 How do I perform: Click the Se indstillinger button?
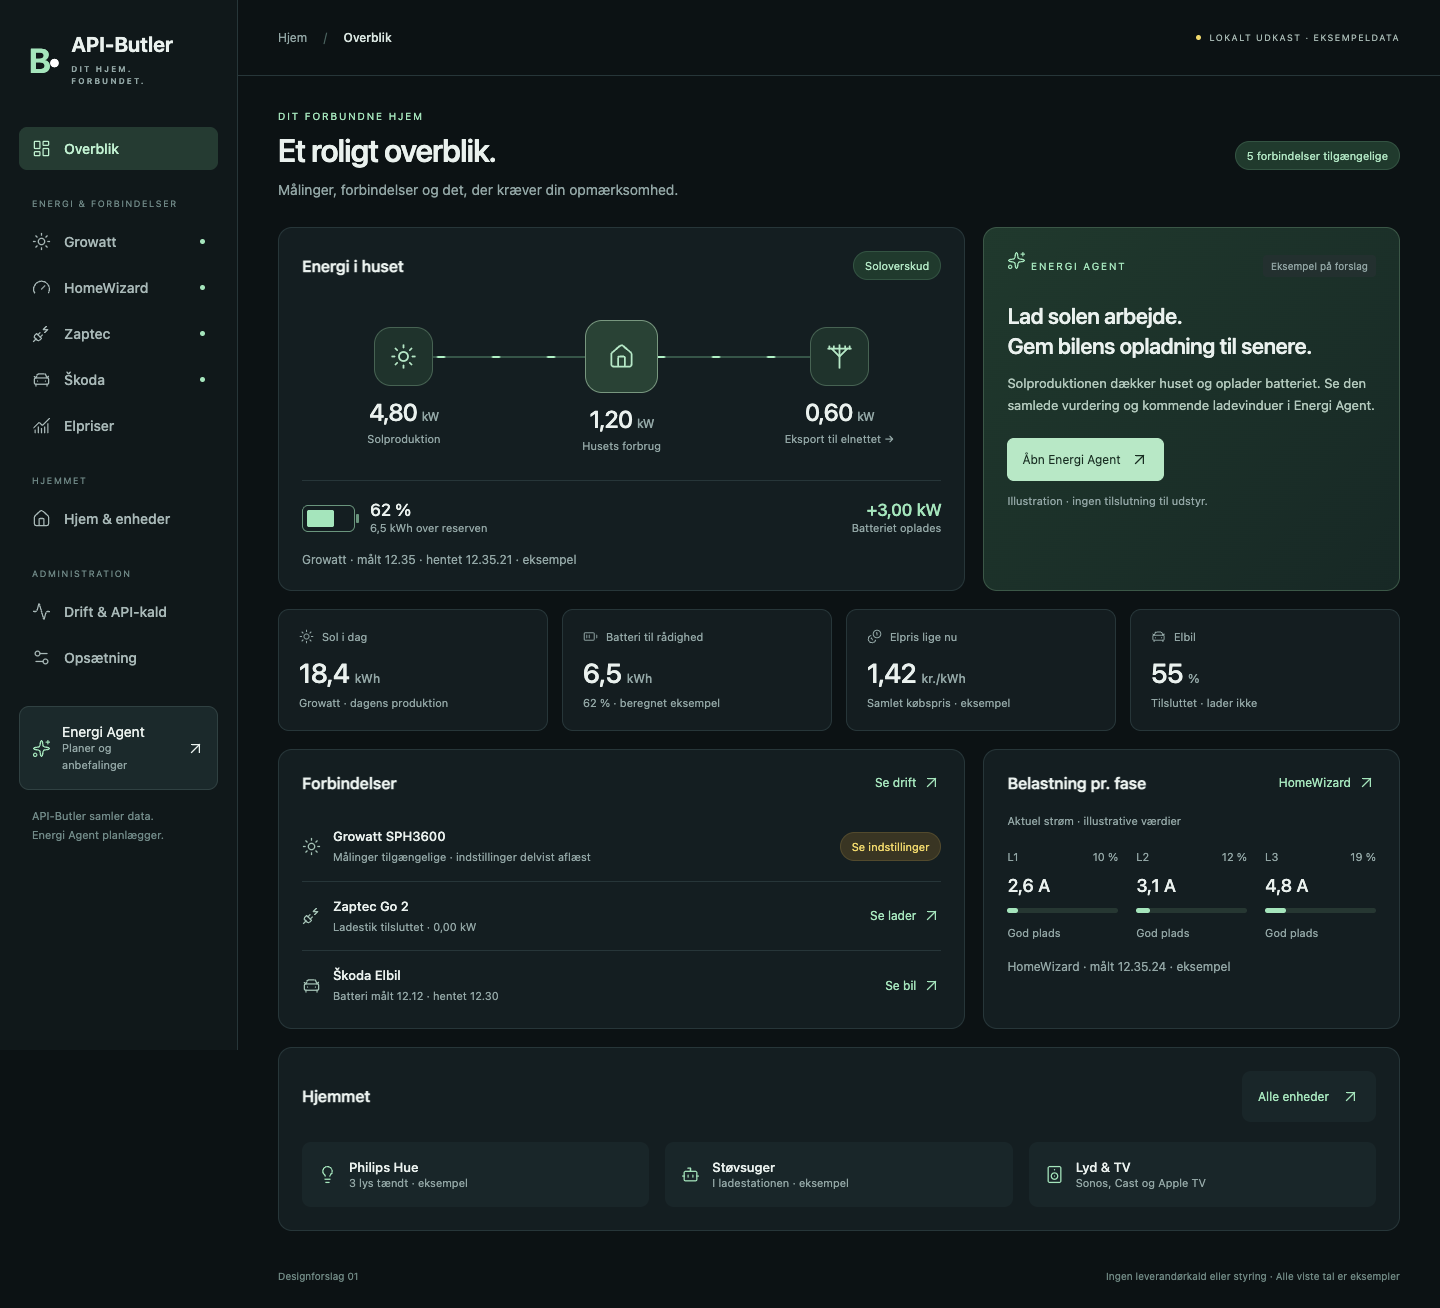point(890,847)
